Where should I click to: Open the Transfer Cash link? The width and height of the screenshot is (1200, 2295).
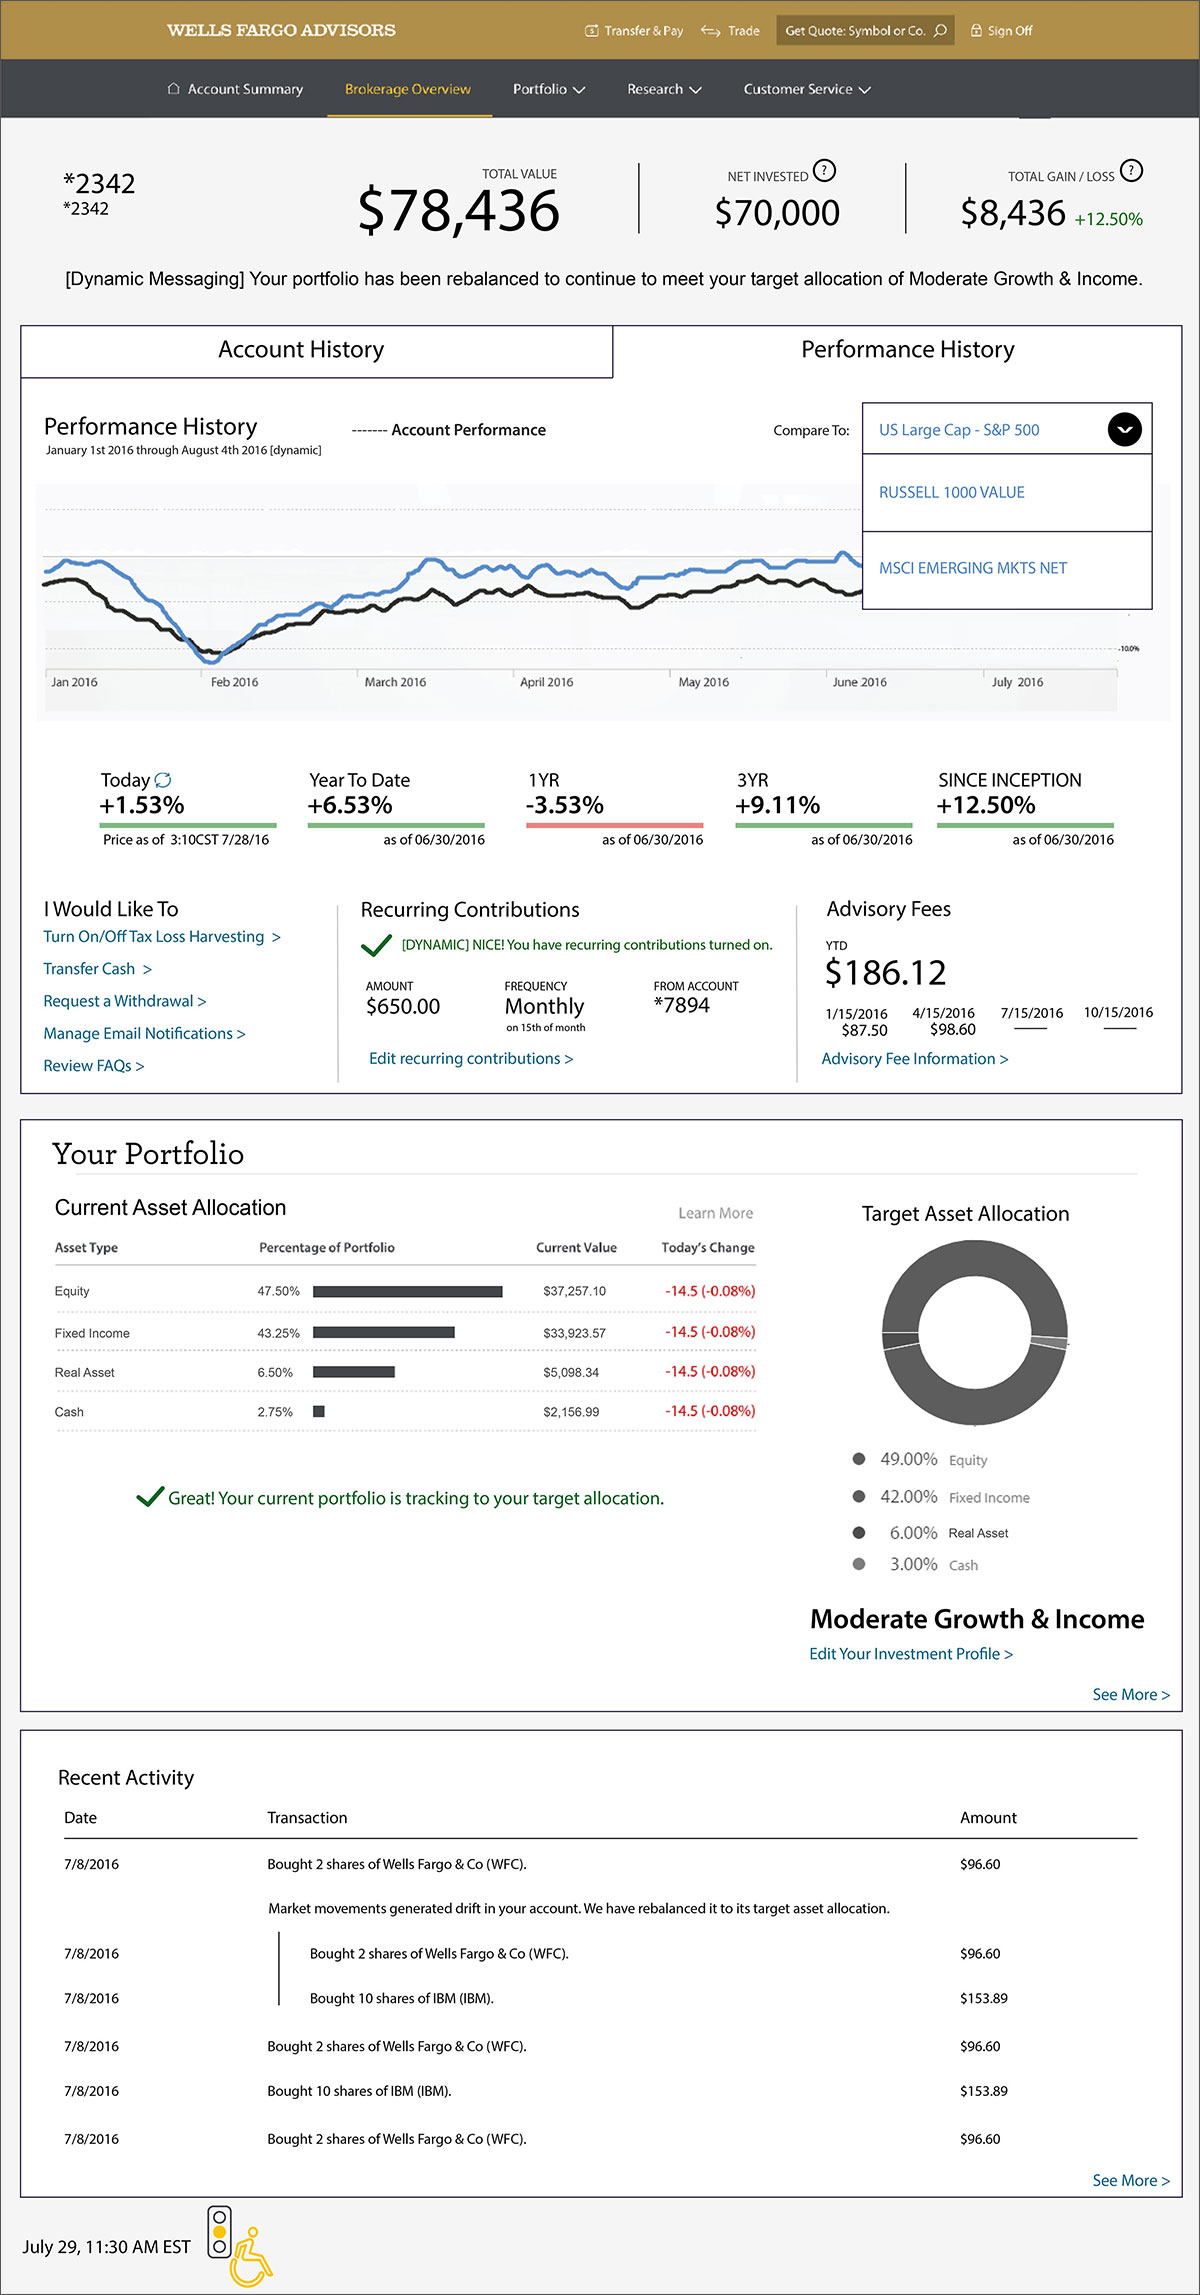tap(97, 969)
